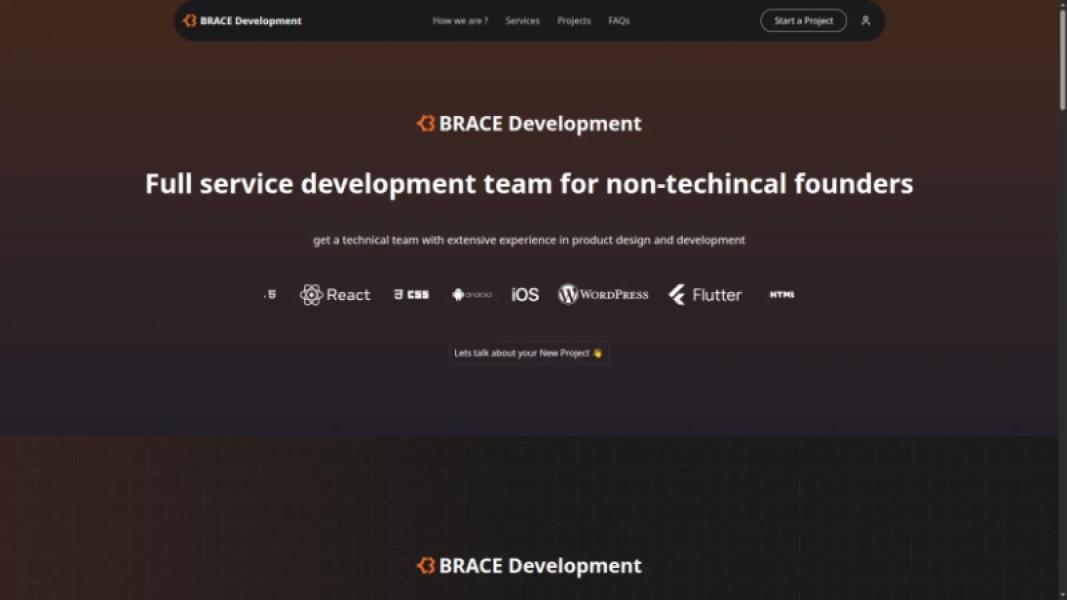
Task: Click the WordPress logo
Action: (x=603, y=295)
